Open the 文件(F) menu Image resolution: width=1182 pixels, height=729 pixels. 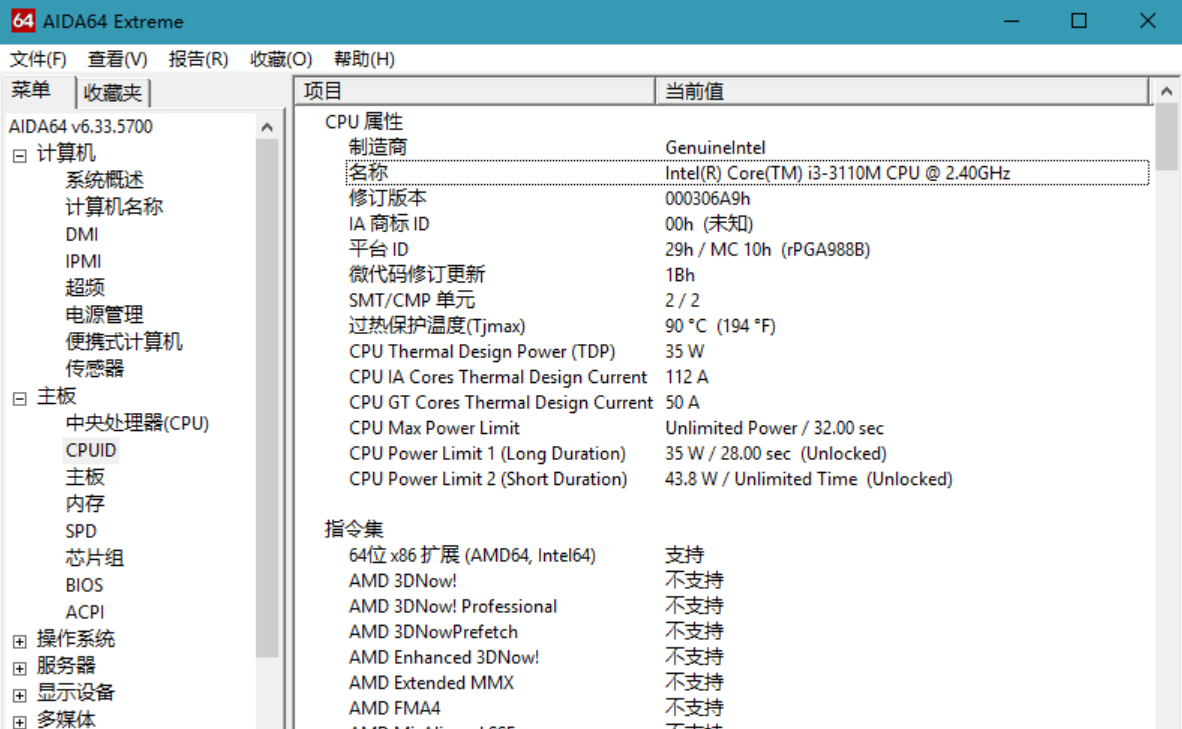point(38,59)
